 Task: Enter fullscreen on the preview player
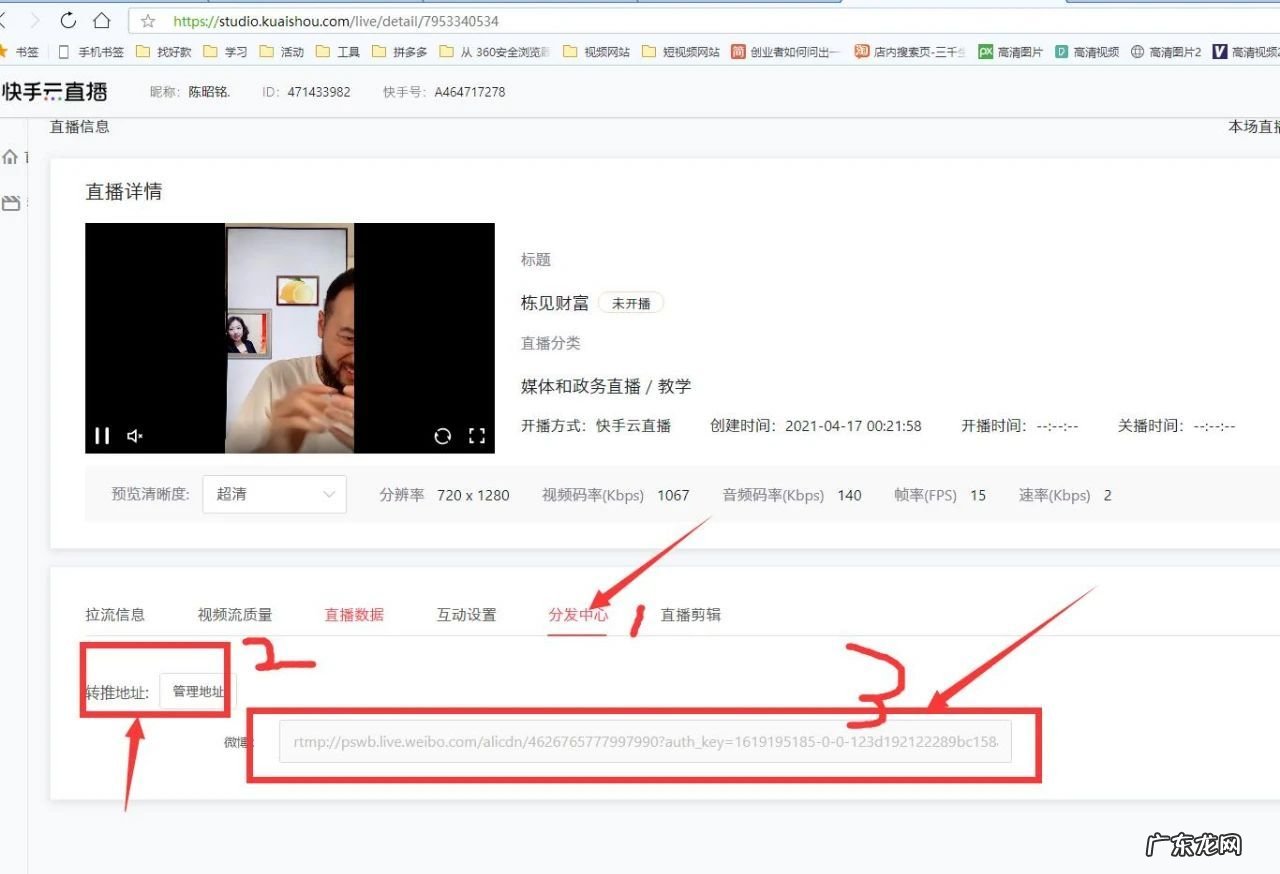point(476,436)
